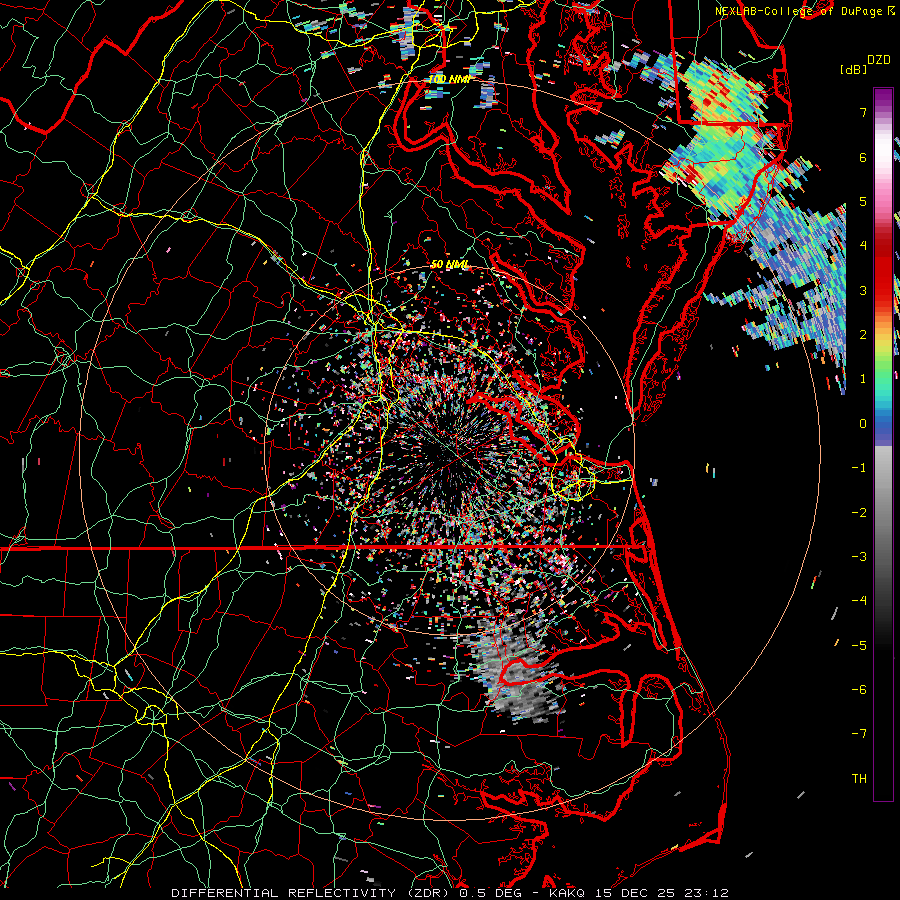900x900 pixels.
Task: Click the 100 NMI range ring label
Action: [449, 79]
